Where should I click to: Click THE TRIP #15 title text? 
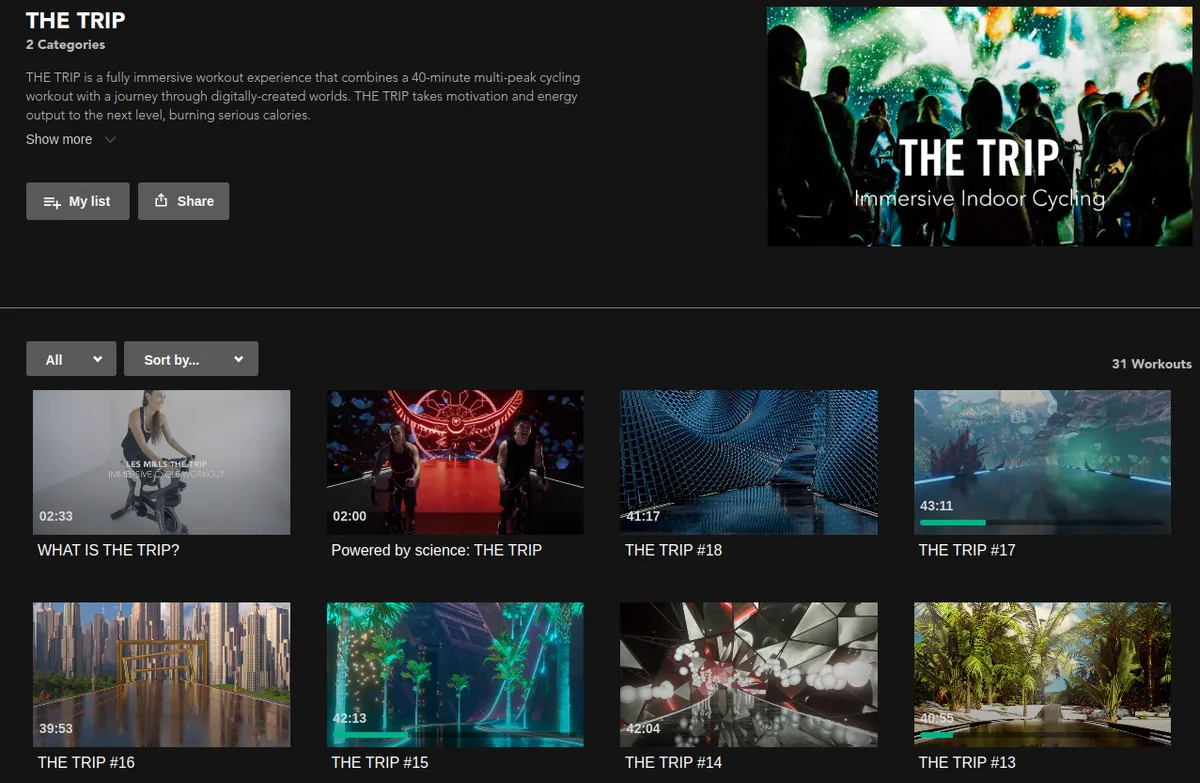point(380,762)
